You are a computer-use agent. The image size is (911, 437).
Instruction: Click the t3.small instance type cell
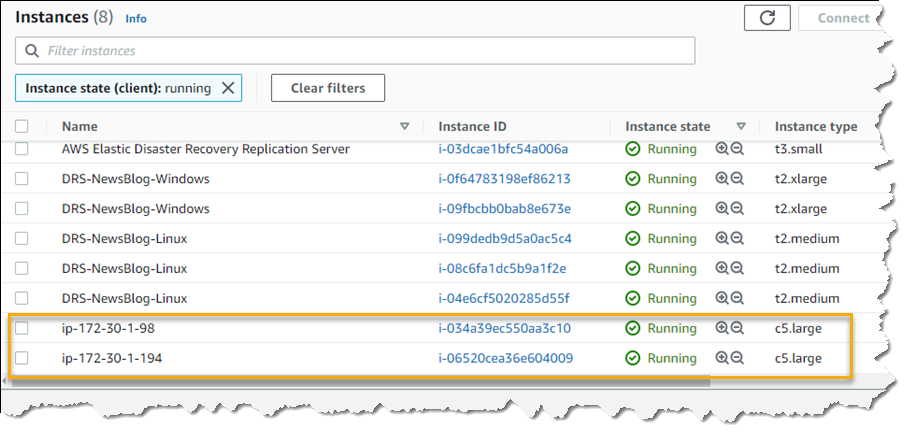pos(798,149)
